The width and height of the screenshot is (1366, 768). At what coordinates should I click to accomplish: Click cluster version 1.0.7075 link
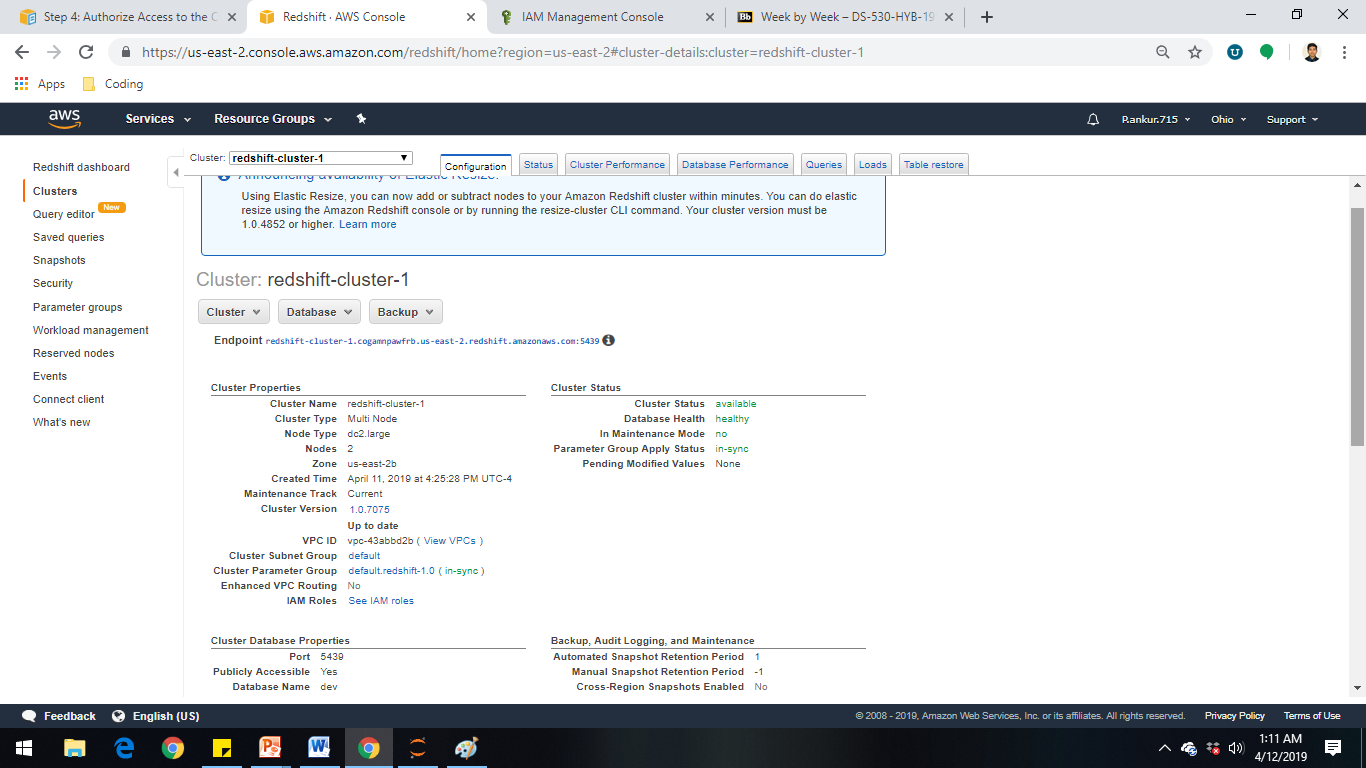(x=369, y=510)
